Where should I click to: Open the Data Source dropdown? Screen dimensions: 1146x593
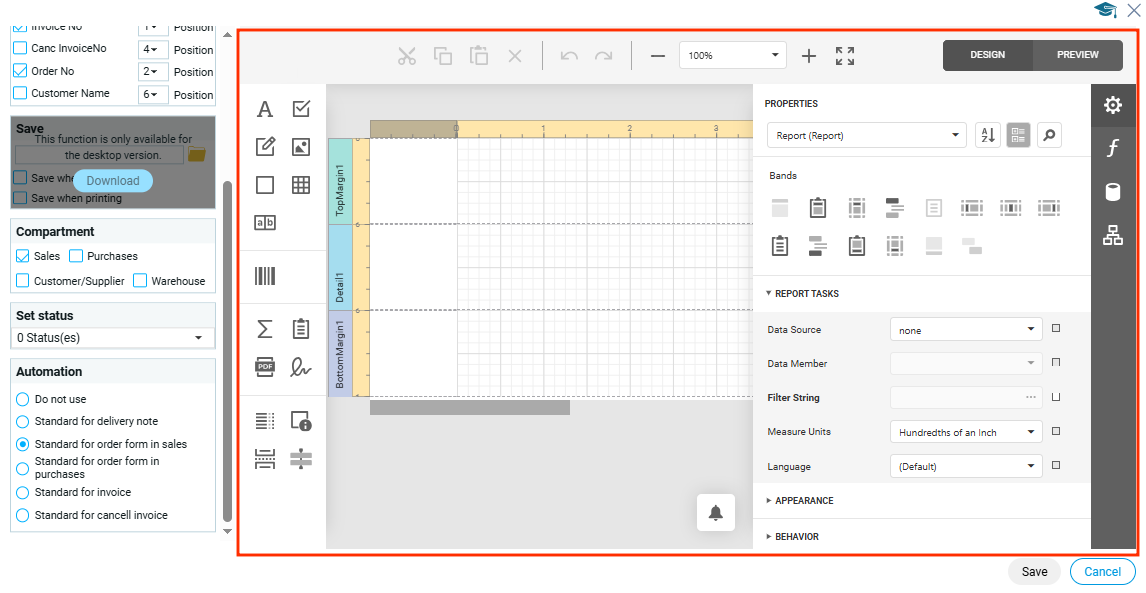pyautogui.click(x=966, y=330)
